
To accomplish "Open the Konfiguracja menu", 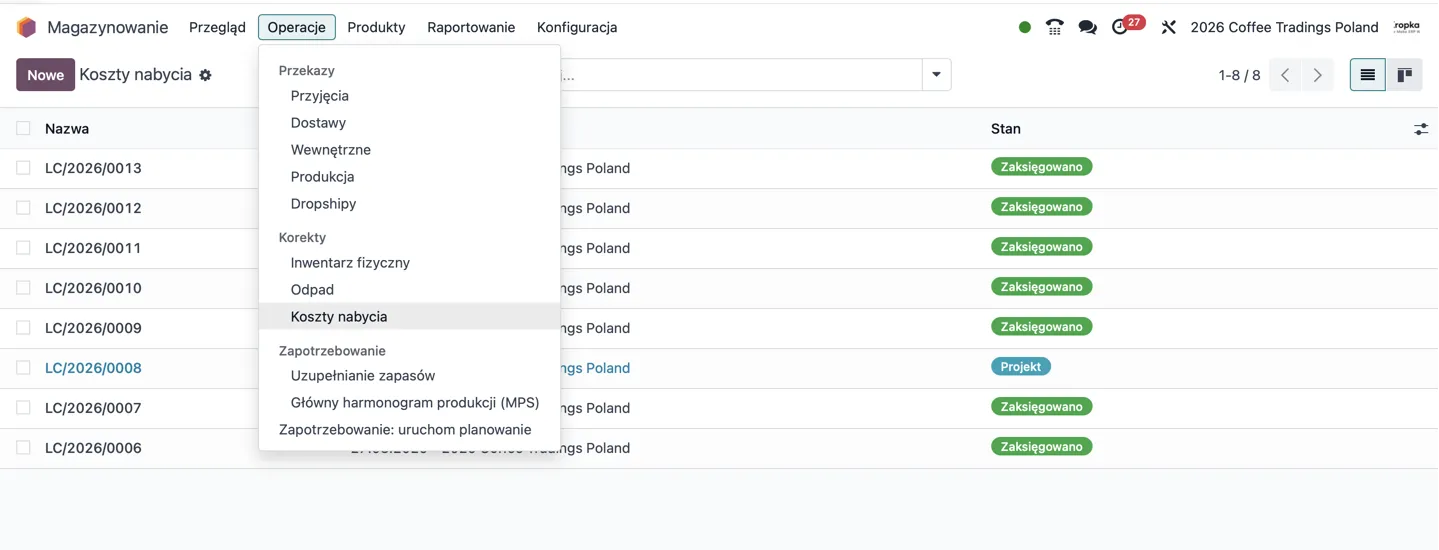I will click(x=577, y=27).
